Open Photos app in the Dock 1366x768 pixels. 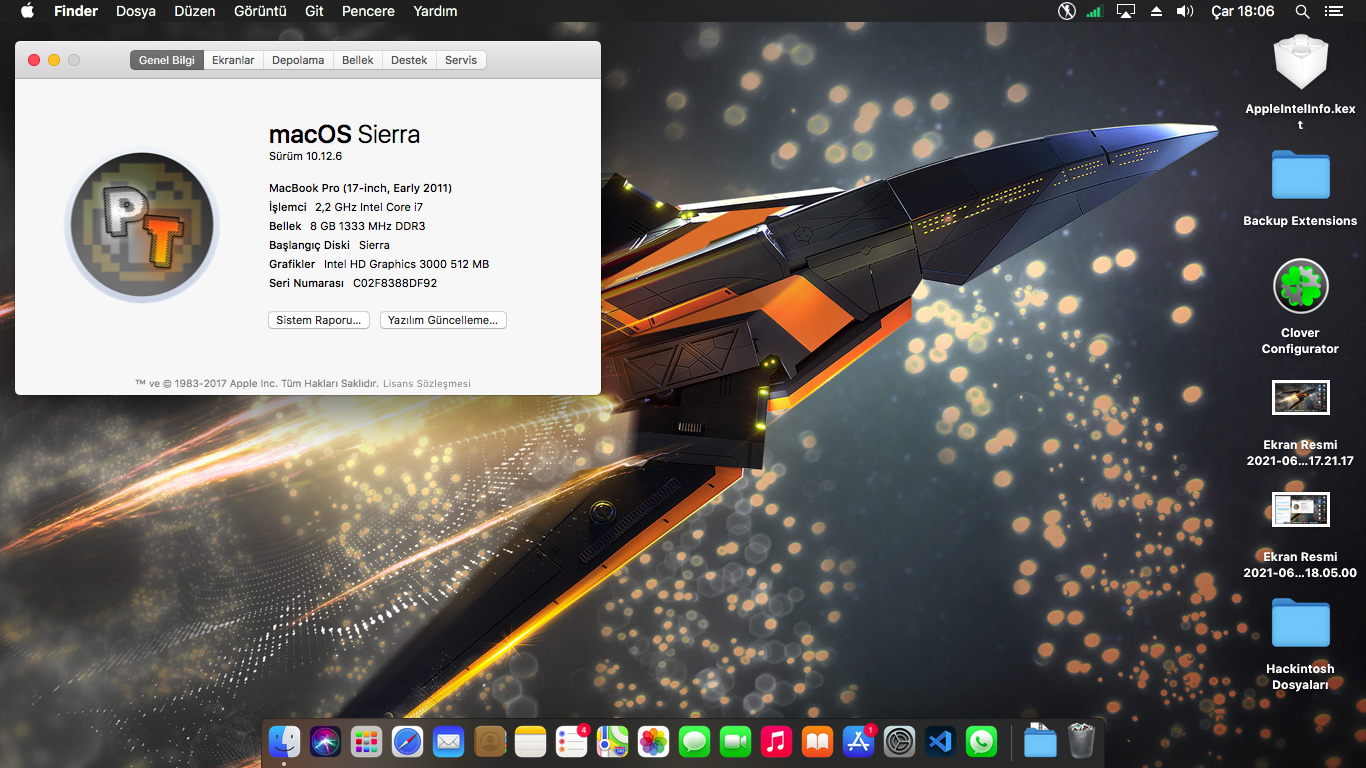point(653,741)
